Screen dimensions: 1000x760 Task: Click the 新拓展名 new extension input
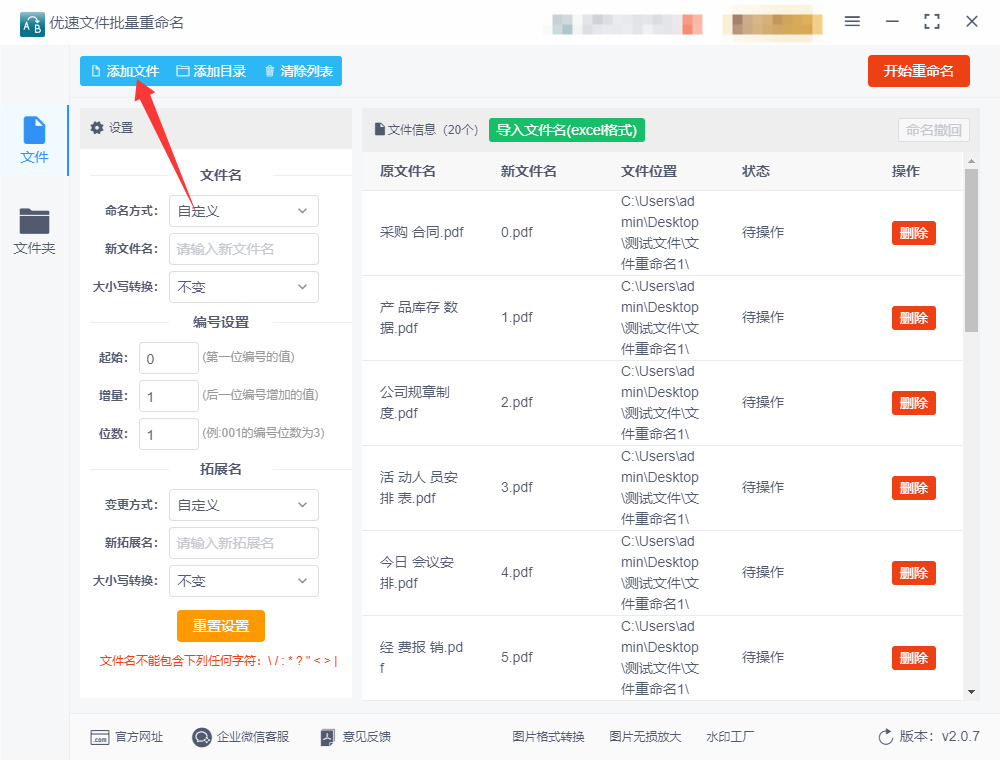(x=244, y=543)
